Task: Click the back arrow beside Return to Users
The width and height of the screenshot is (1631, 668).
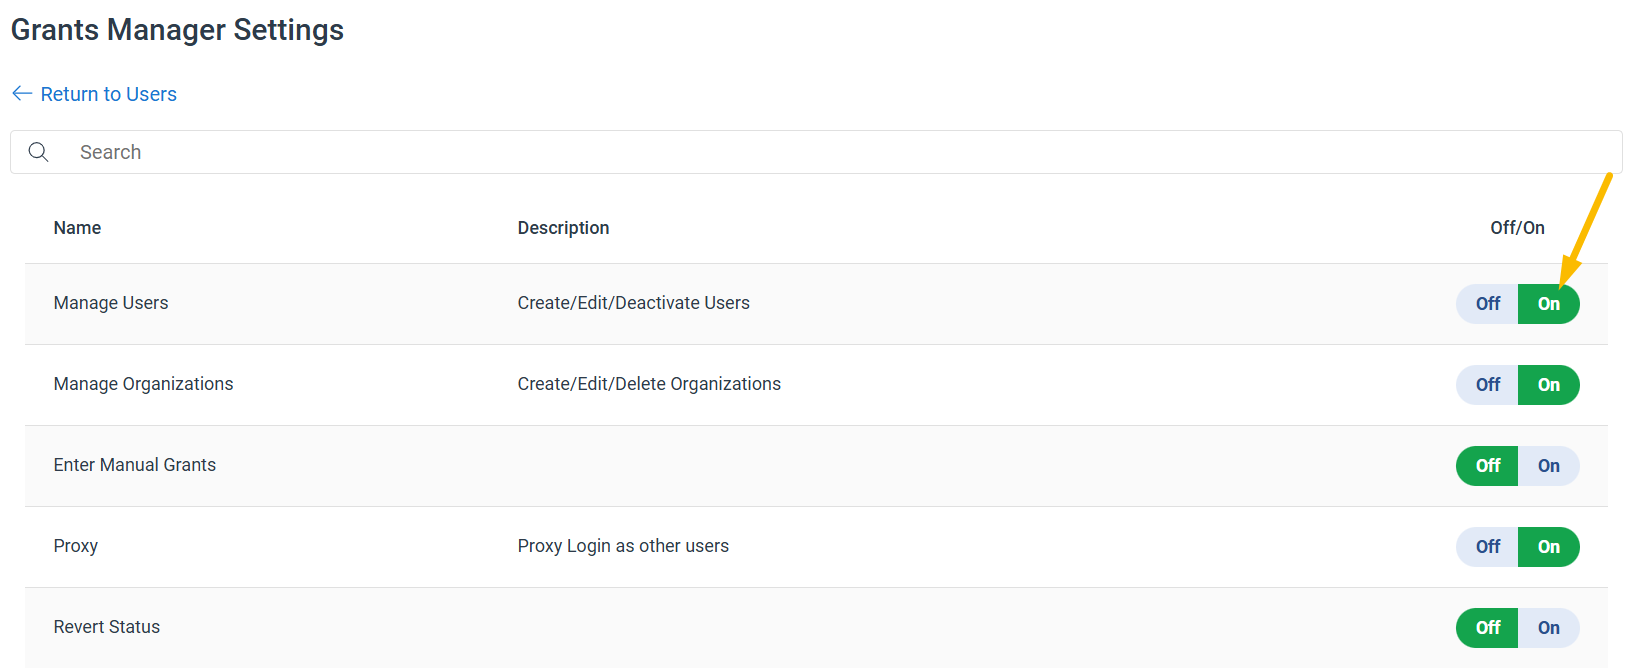Action: coord(22,94)
